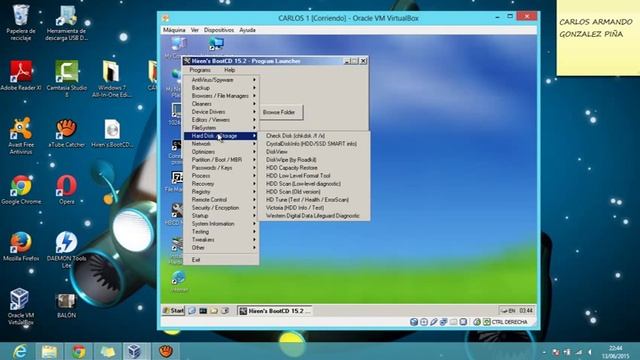Launch the DAEMON Tools Lite desktop shortcut

tap(67, 249)
